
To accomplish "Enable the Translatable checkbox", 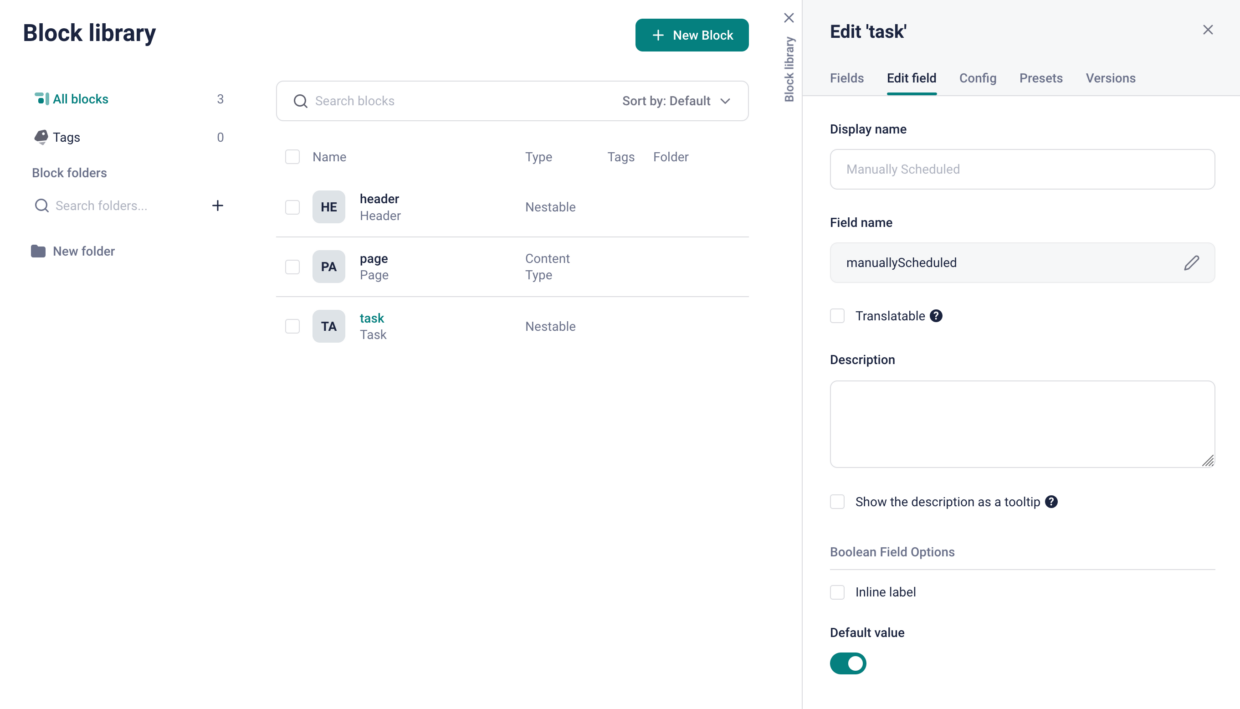I will [x=837, y=315].
